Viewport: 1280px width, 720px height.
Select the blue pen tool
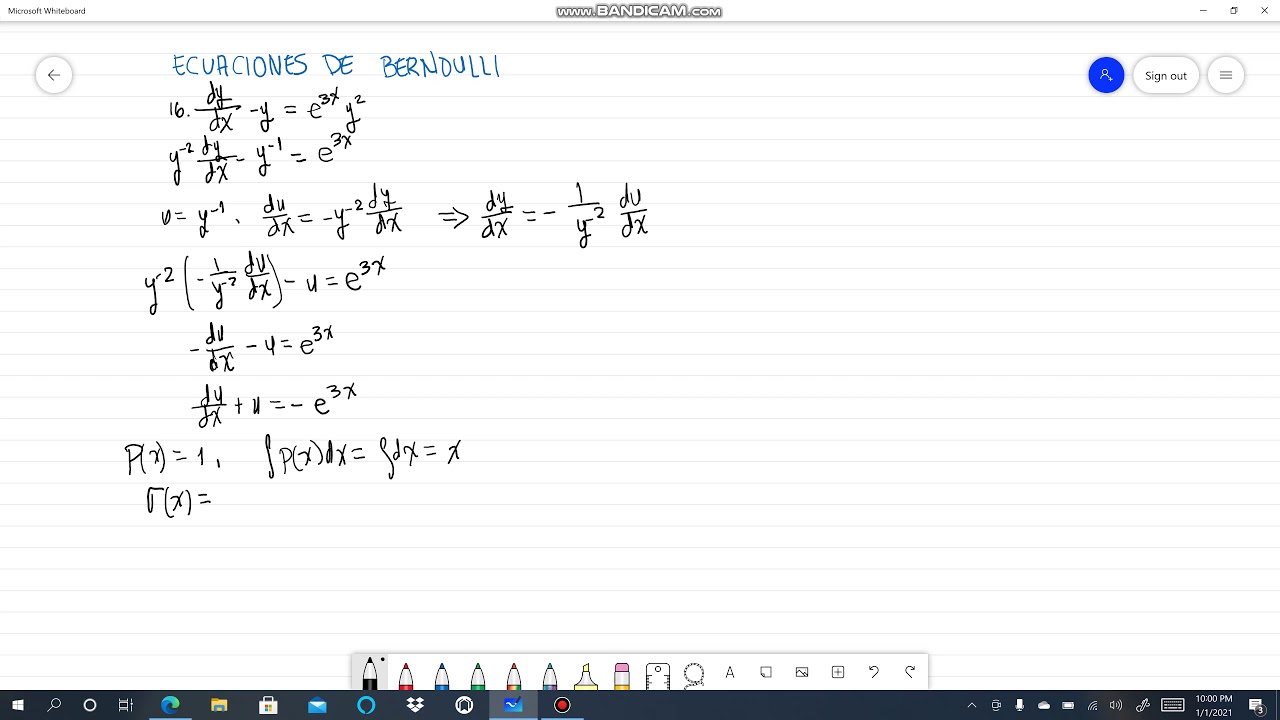(442, 675)
